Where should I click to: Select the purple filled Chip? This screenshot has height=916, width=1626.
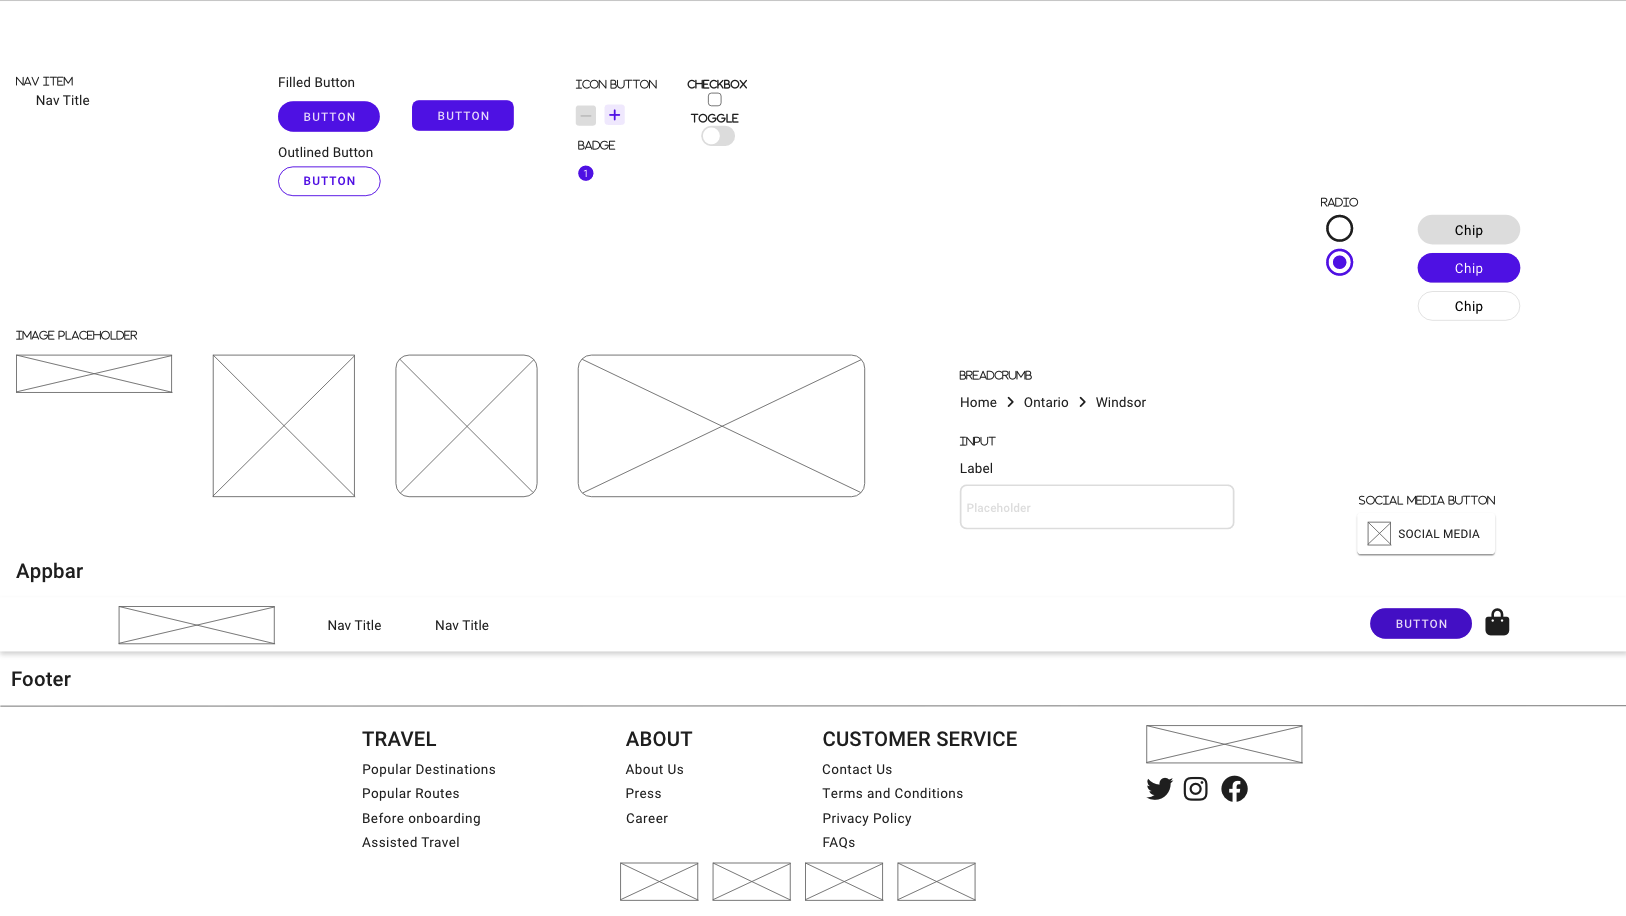coord(1468,268)
